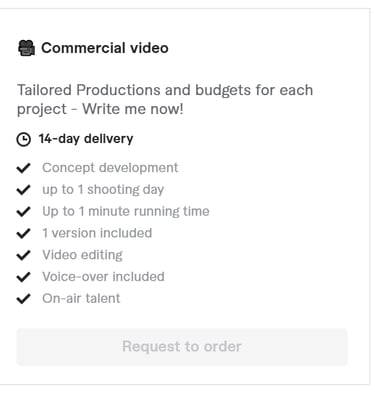Click the Concept development feature text

coord(110,168)
